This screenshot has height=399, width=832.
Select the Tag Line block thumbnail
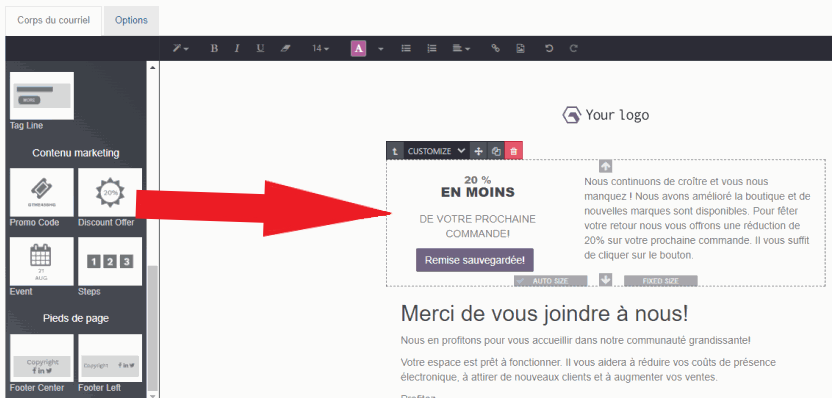[42, 96]
